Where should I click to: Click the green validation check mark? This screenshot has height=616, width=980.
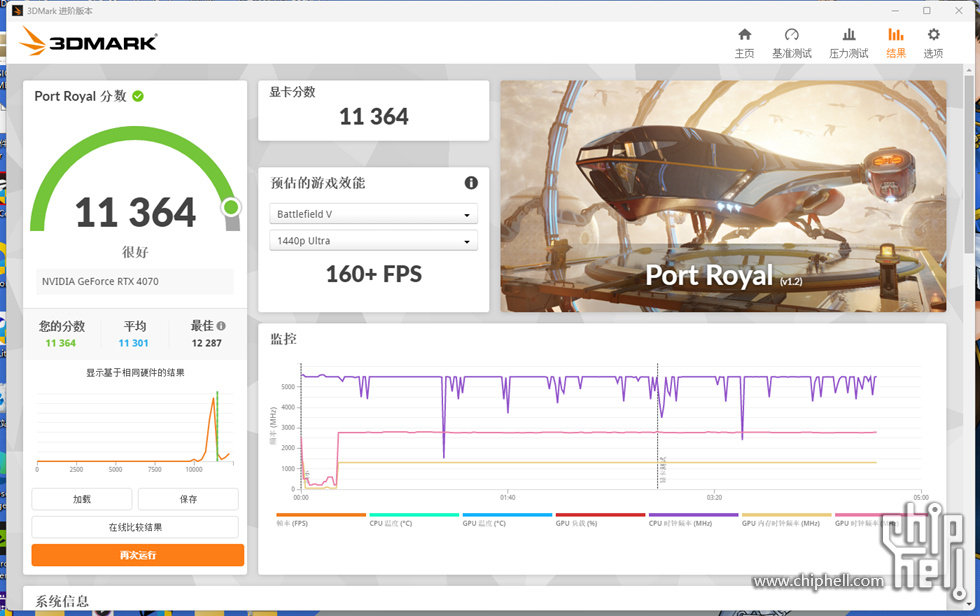coord(138,96)
